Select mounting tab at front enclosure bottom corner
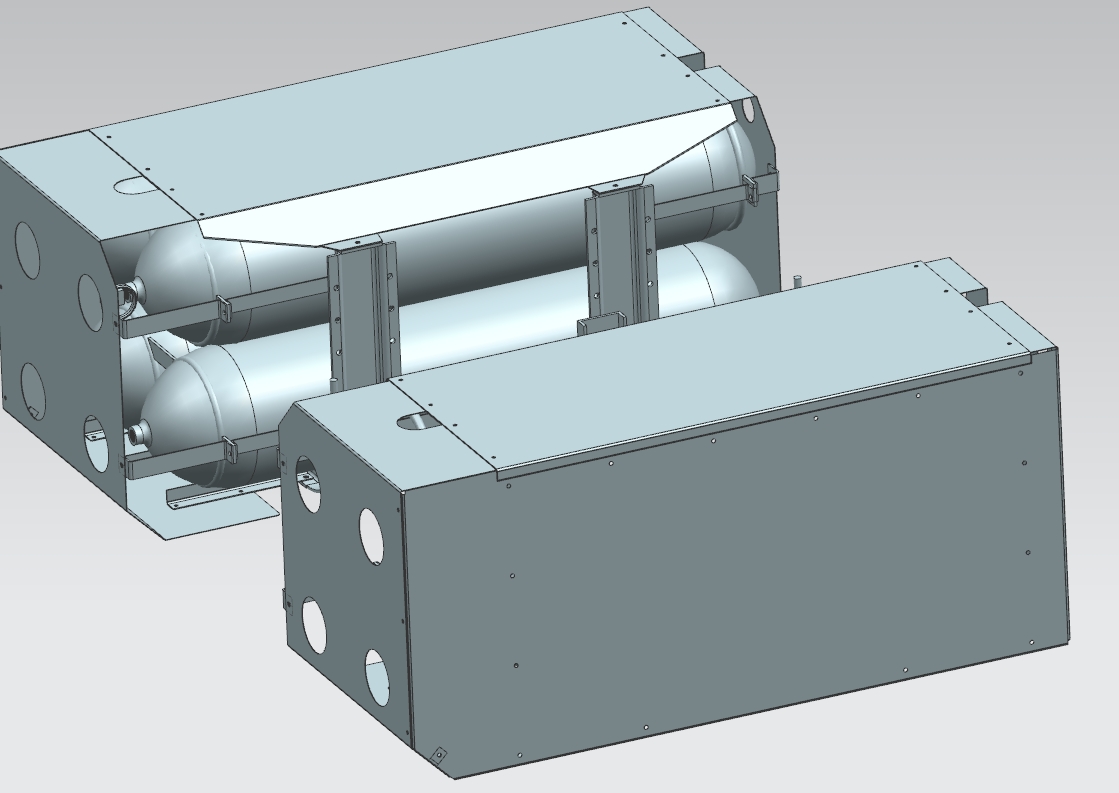Screen dimensions: 1119x793 coord(438,755)
